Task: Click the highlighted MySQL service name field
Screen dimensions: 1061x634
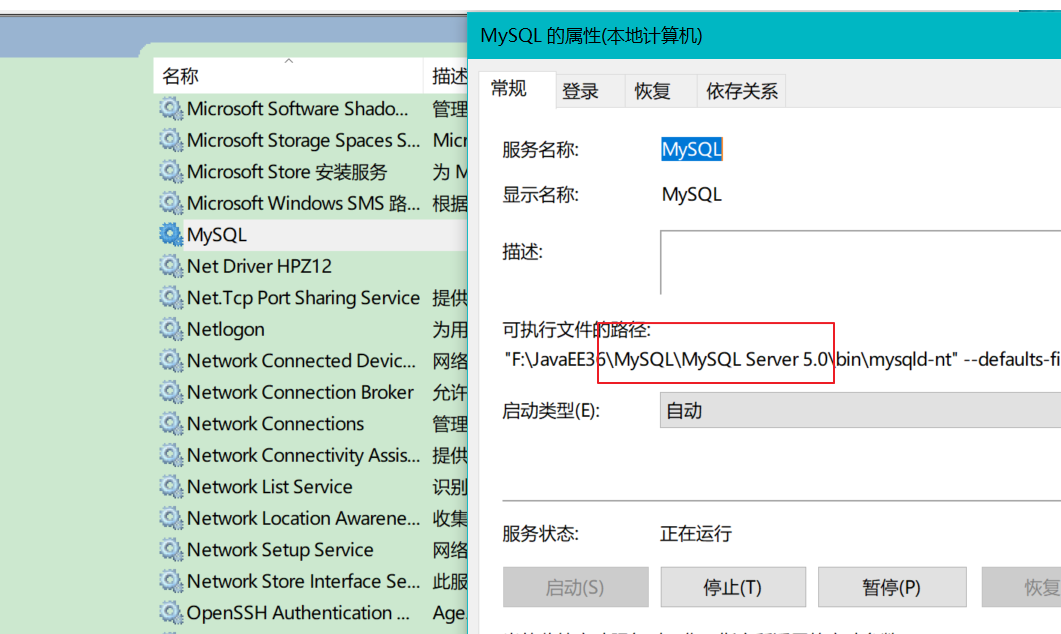Action: (692, 150)
